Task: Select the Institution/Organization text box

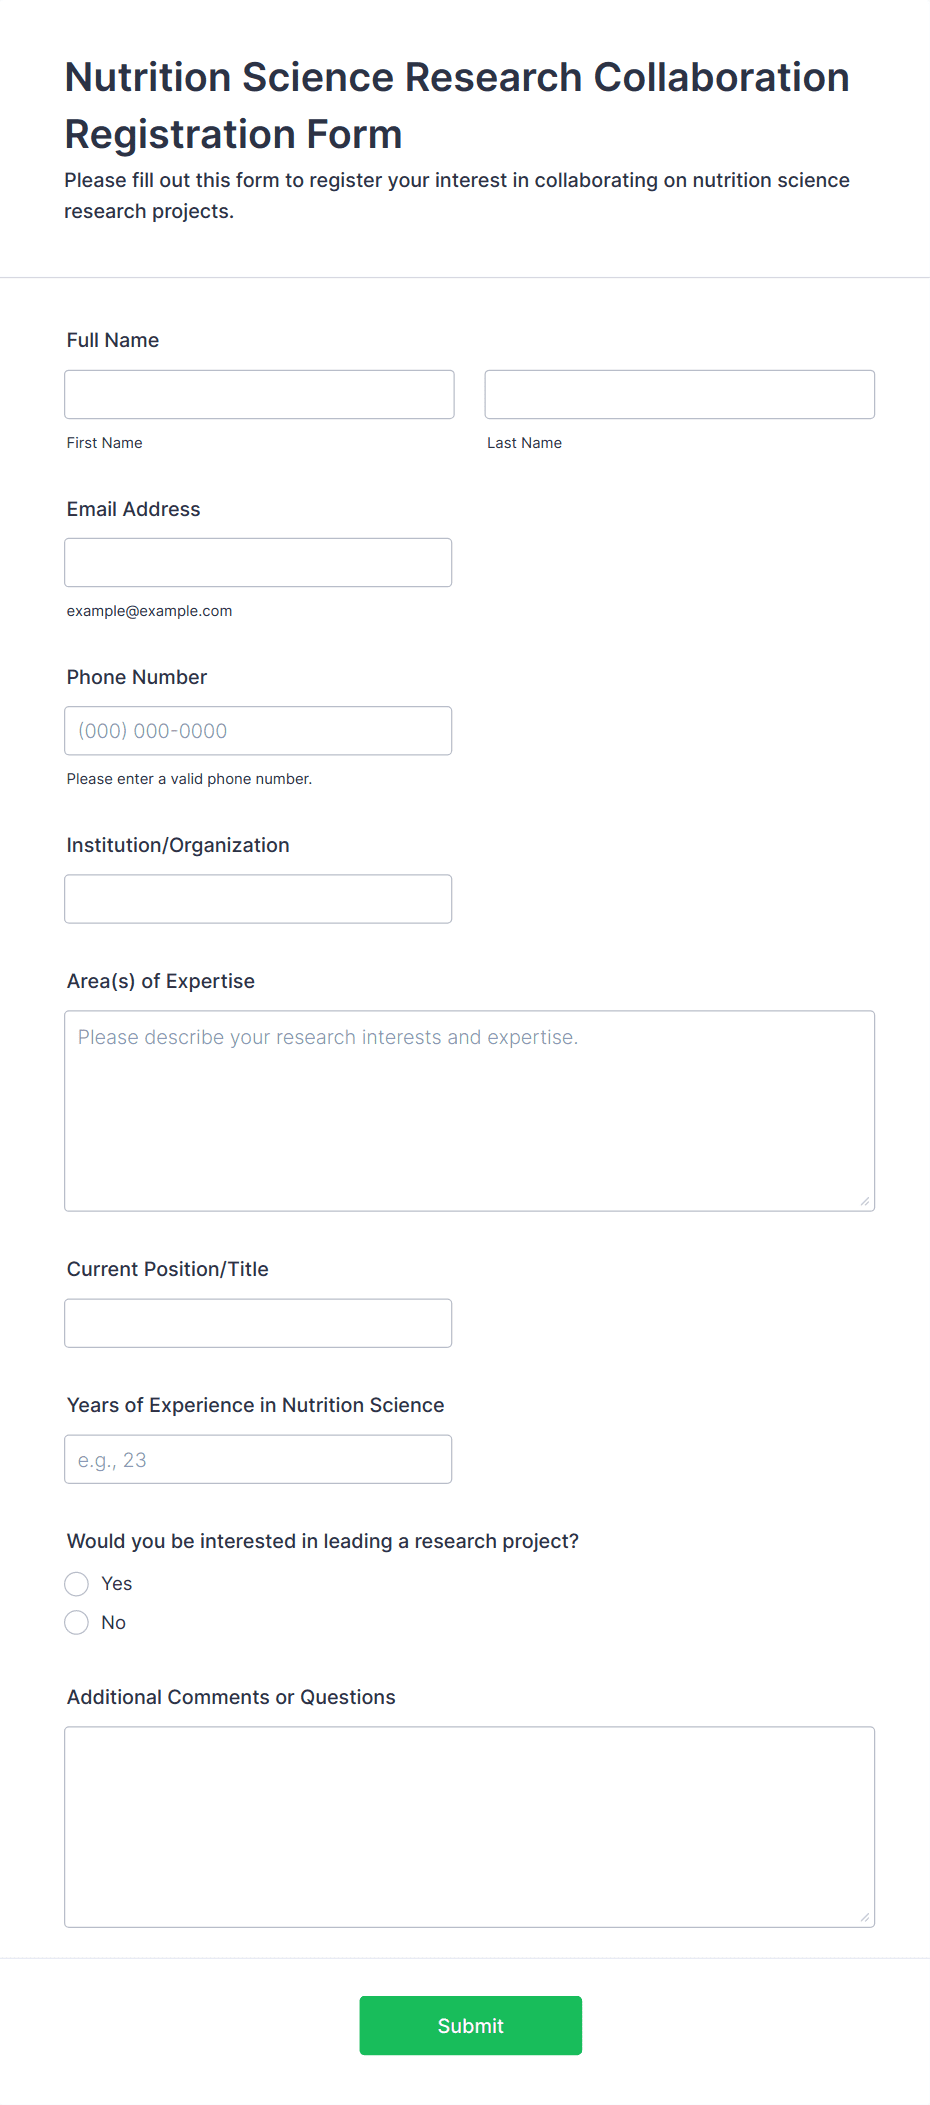Action: (x=258, y=898)
